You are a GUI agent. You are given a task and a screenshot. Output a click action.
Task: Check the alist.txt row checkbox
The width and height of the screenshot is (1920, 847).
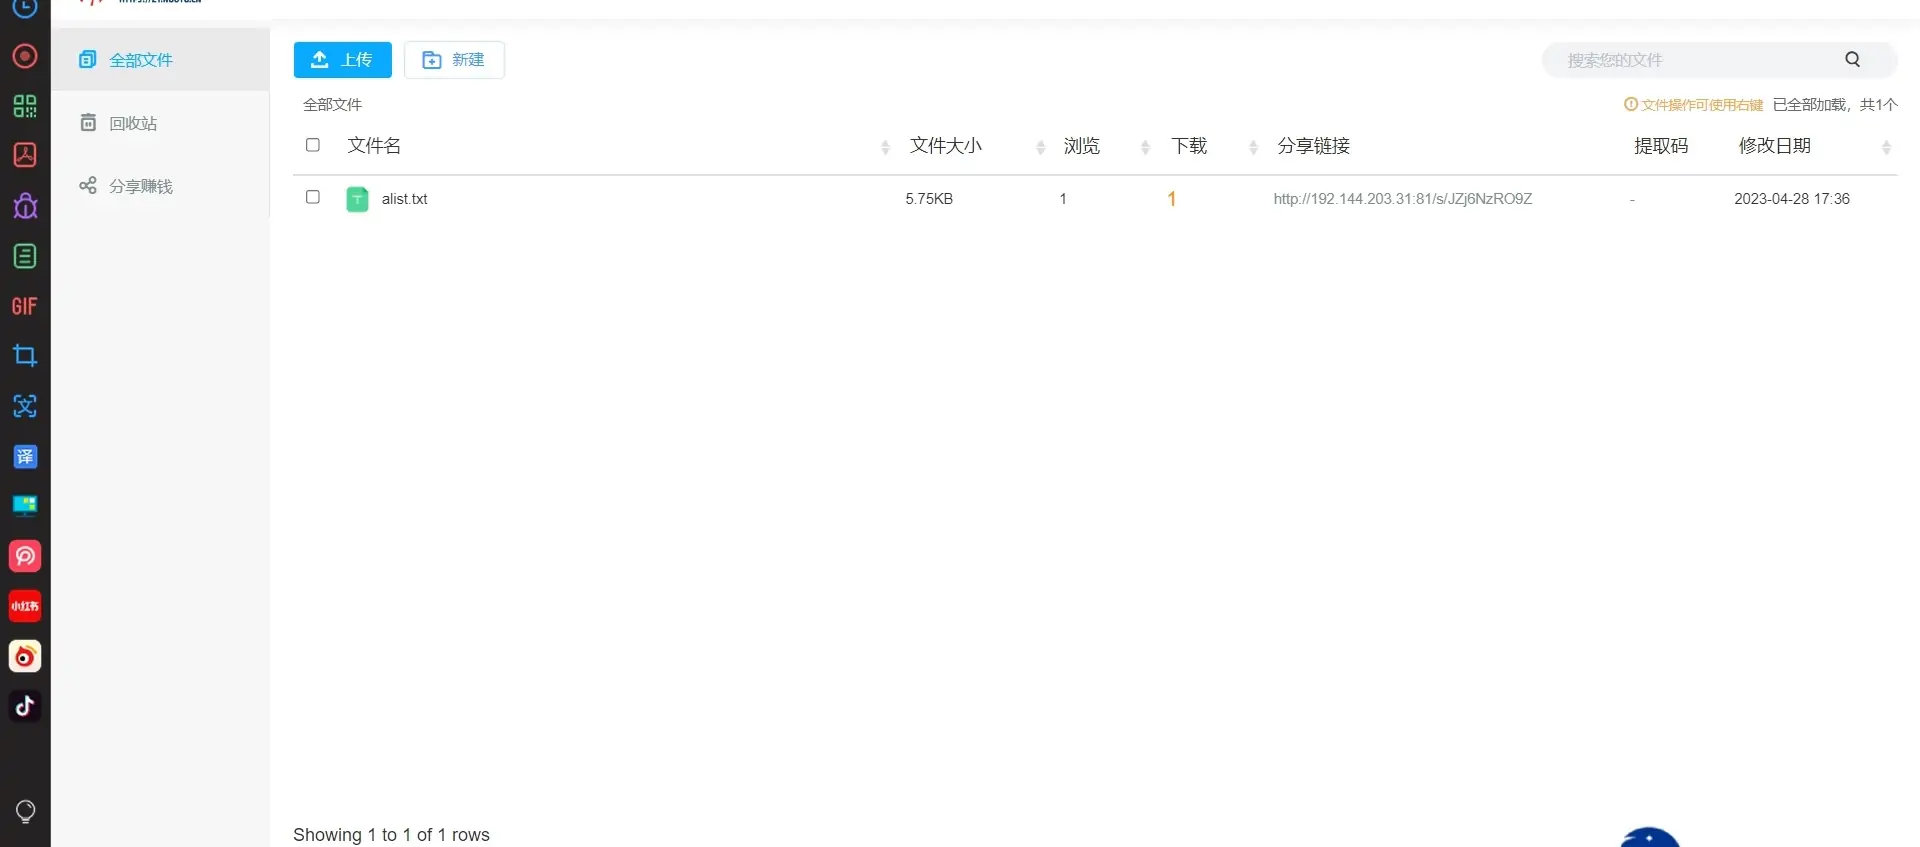point(313,198)
